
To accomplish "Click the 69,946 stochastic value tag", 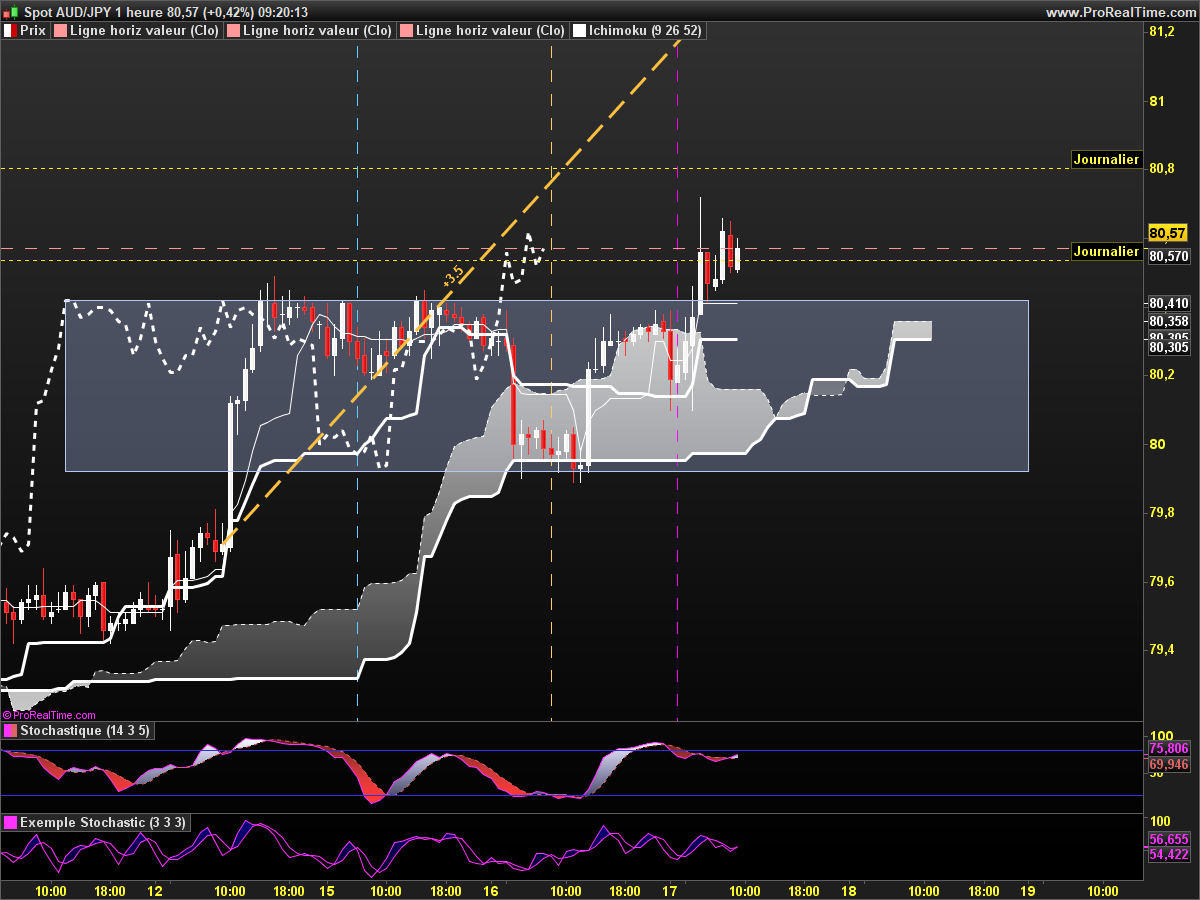I will coord(1169,764).
